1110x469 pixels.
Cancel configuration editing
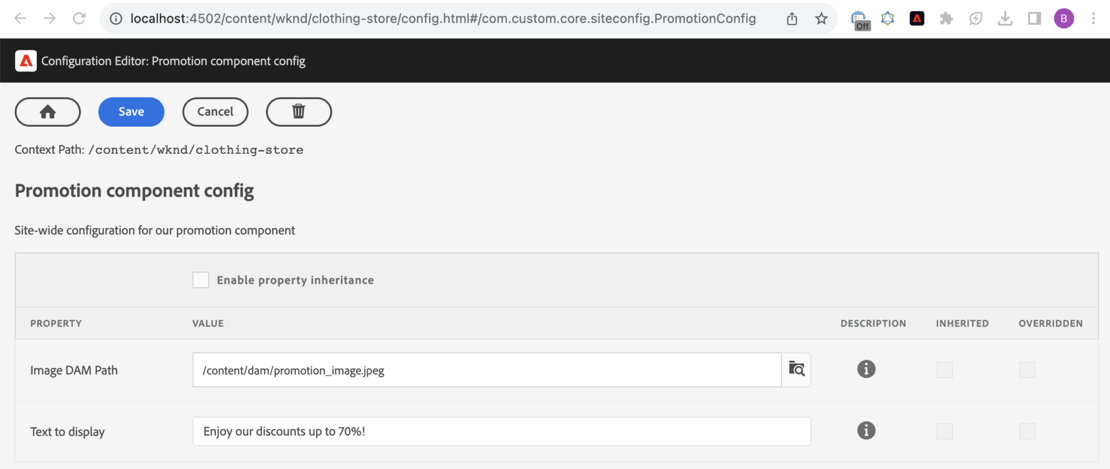click(215, 112)
